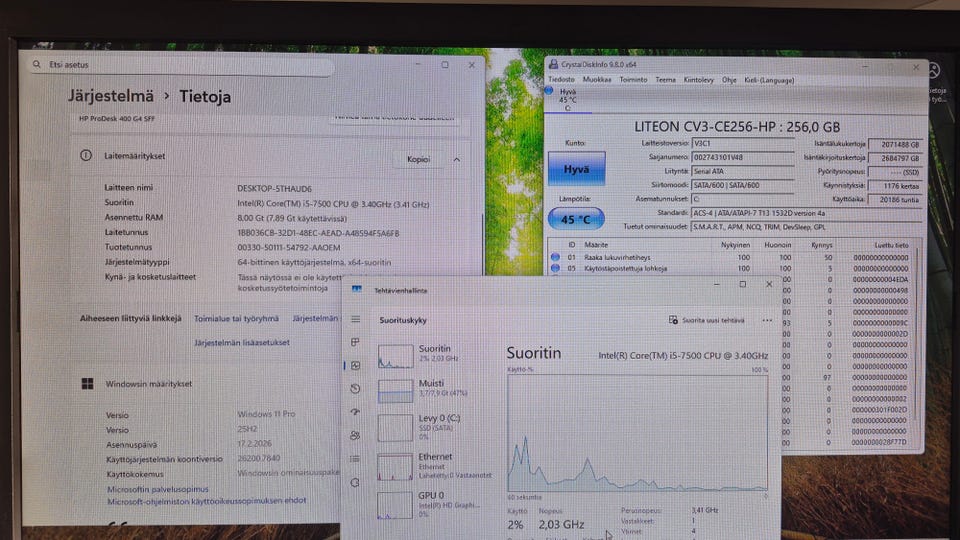Select the Ethernet performance item
This screenshot has height=540, width=960.
435,466
